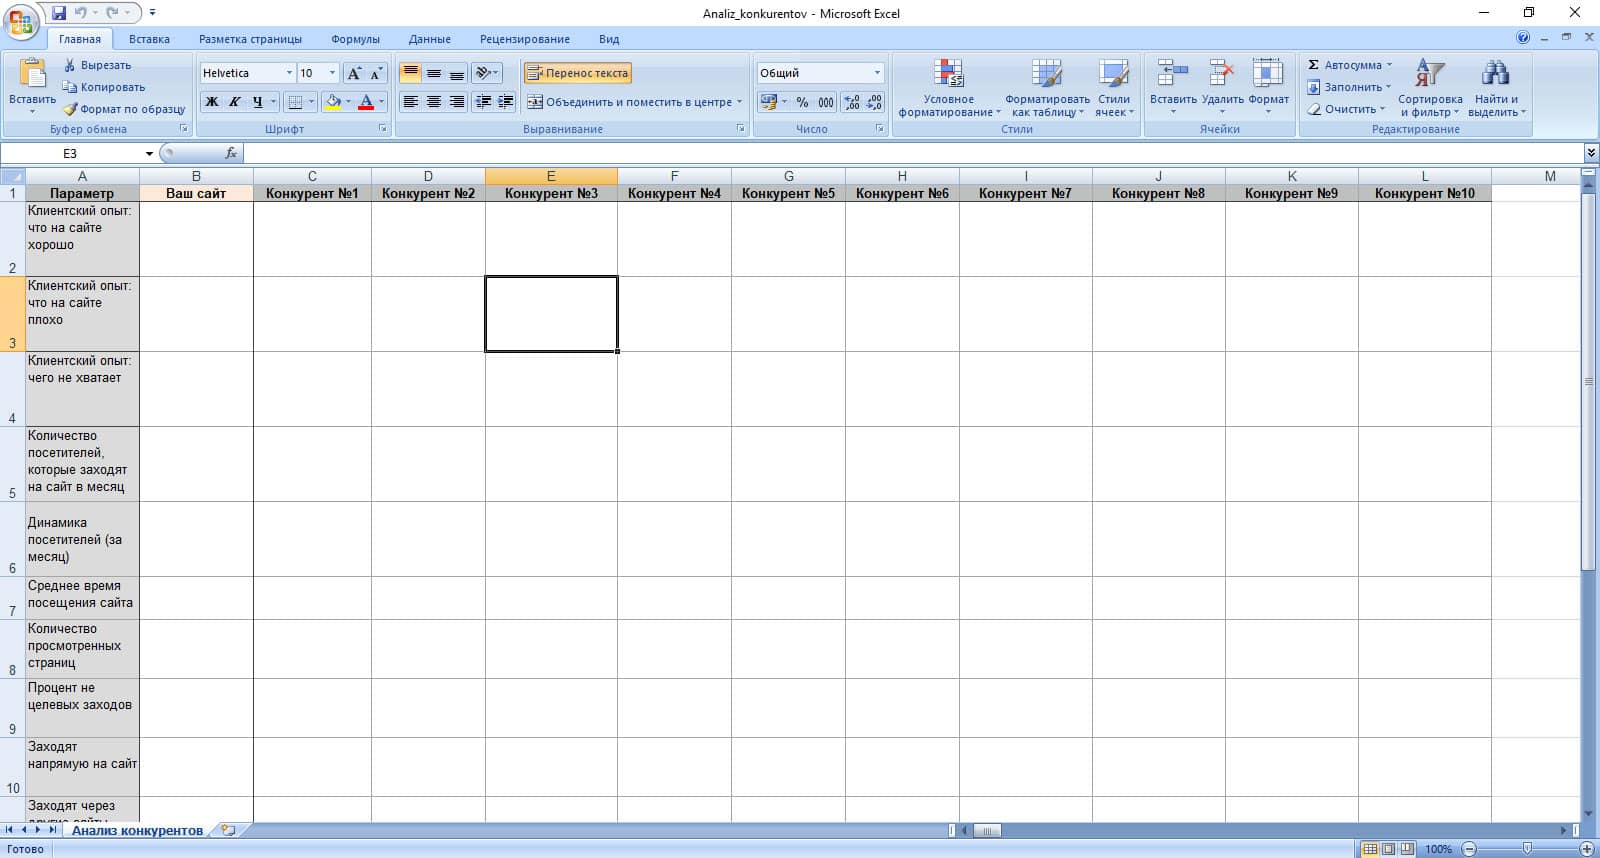The image size is (1600, 858).
Task: Decrease indent of cell contents
Action: pyautogui.click(x=483, y=102)
